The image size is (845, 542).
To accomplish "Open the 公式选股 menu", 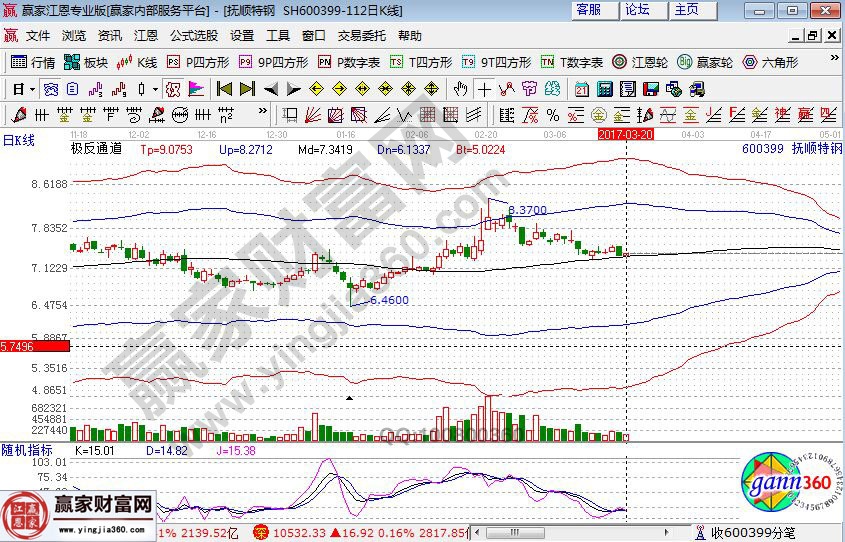I will click(x=193, y=36).
